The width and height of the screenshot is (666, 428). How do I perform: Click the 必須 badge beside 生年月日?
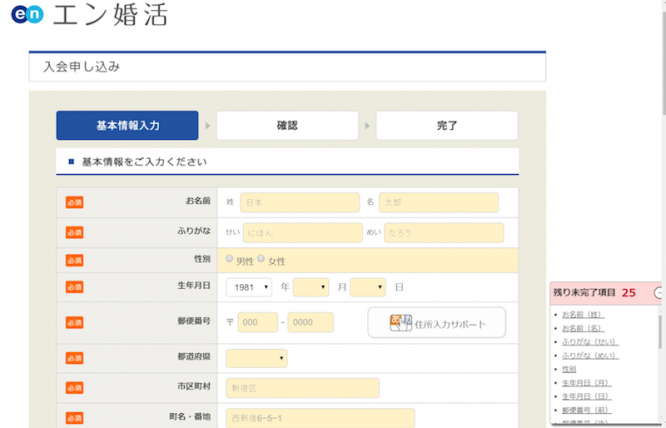point(74,287)
